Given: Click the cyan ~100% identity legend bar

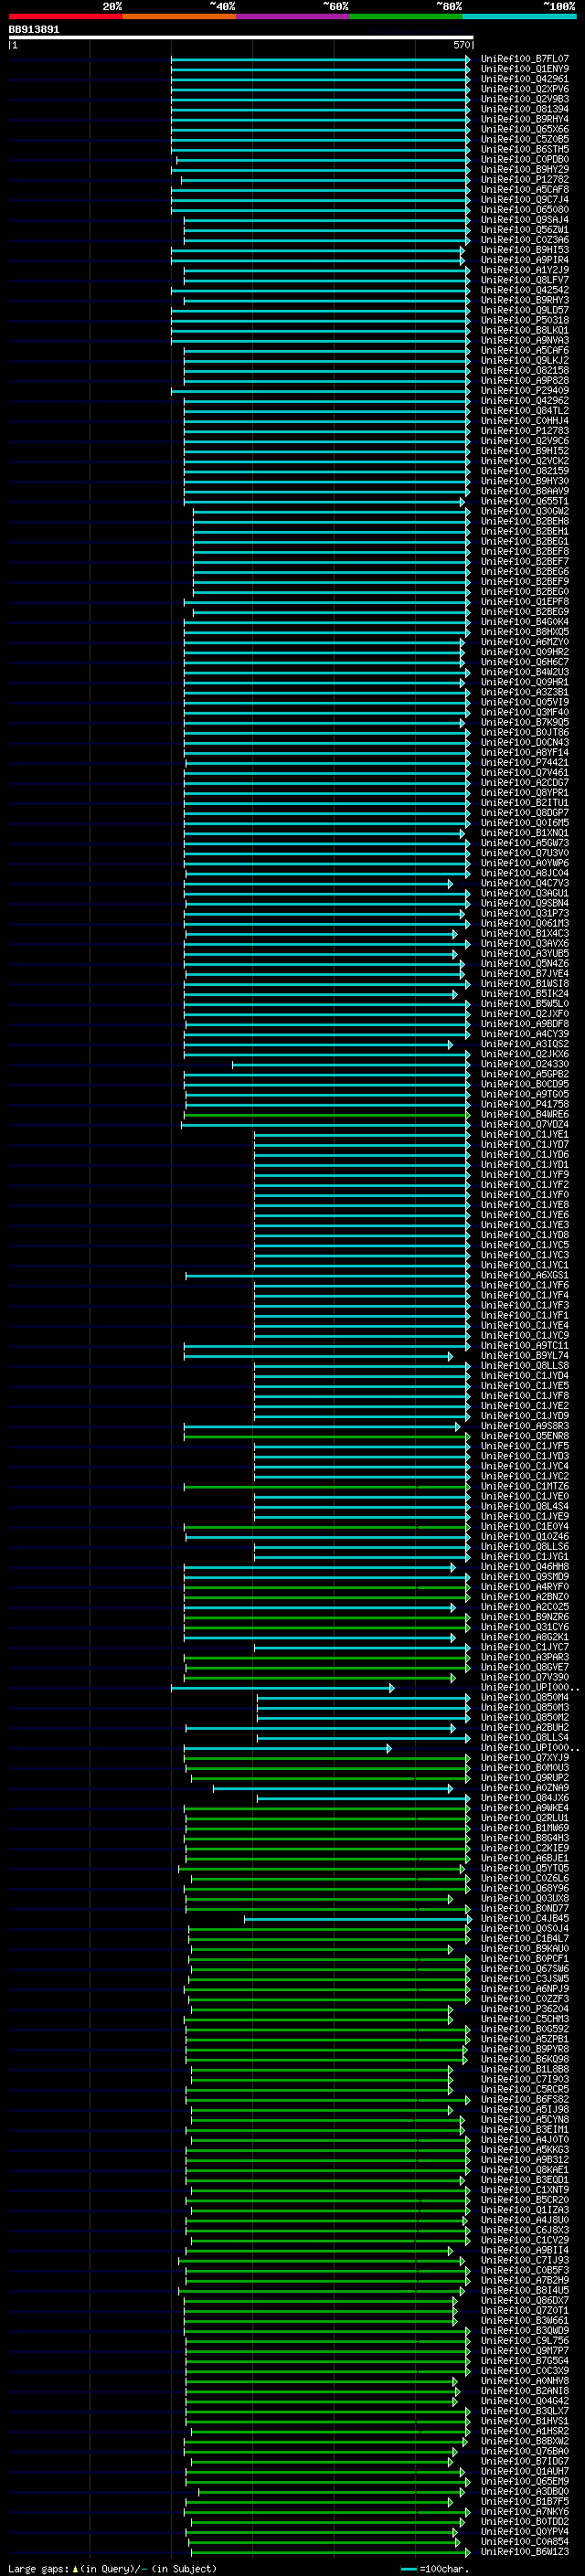Looking at the screenshot, I should click(x=520, y=16).
